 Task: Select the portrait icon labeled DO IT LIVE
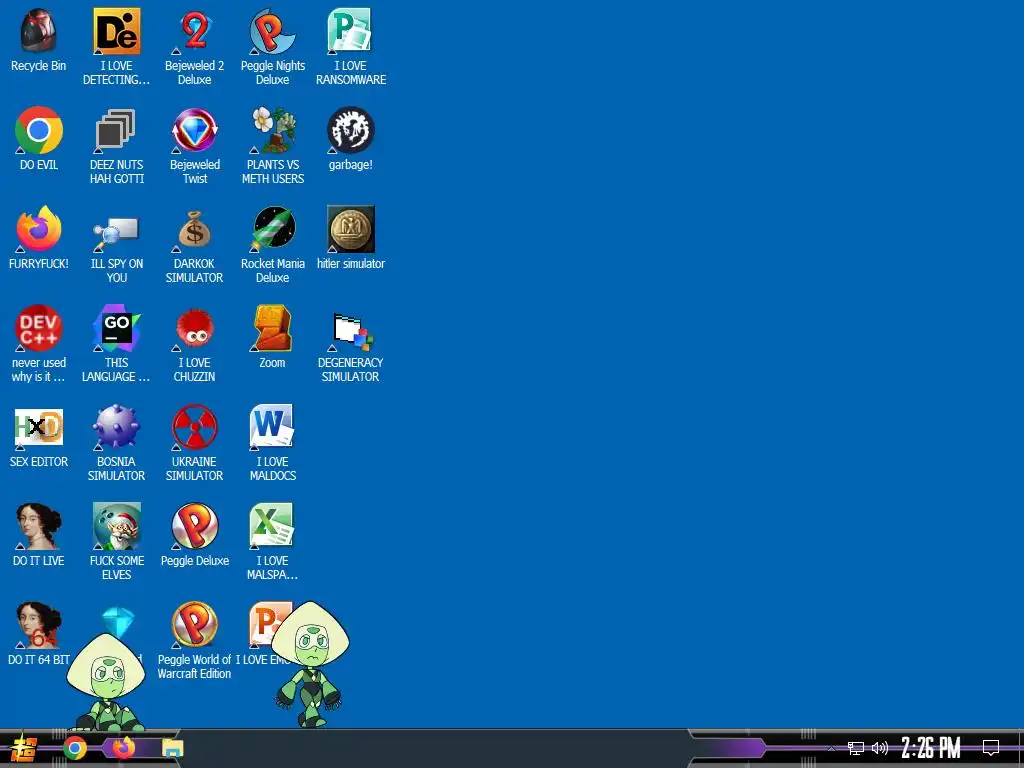click(39, 526)
